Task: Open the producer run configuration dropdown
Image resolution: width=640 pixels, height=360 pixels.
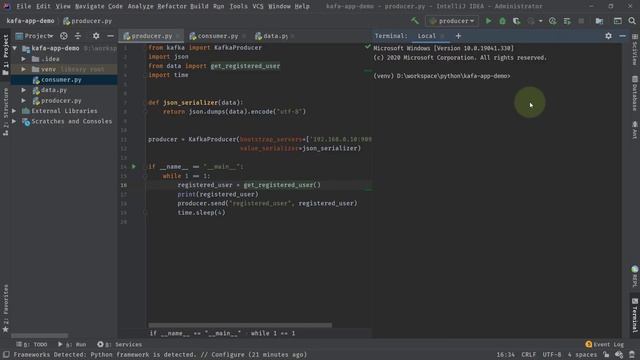Action: pos(452,21)
